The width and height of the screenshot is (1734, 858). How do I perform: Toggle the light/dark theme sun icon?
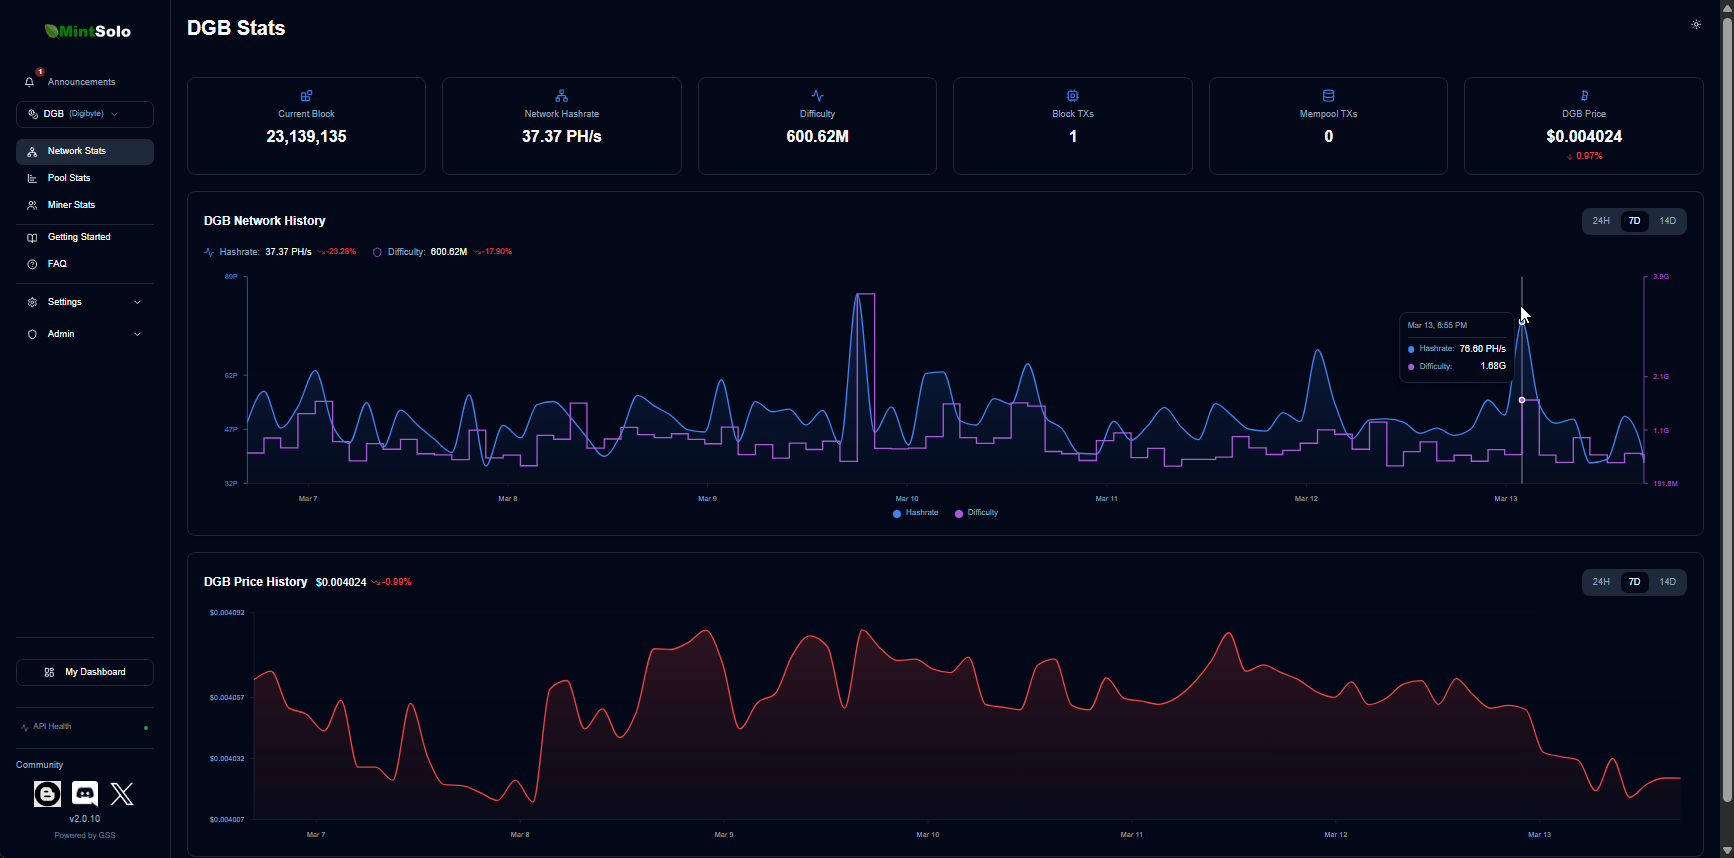(1696, 24)
